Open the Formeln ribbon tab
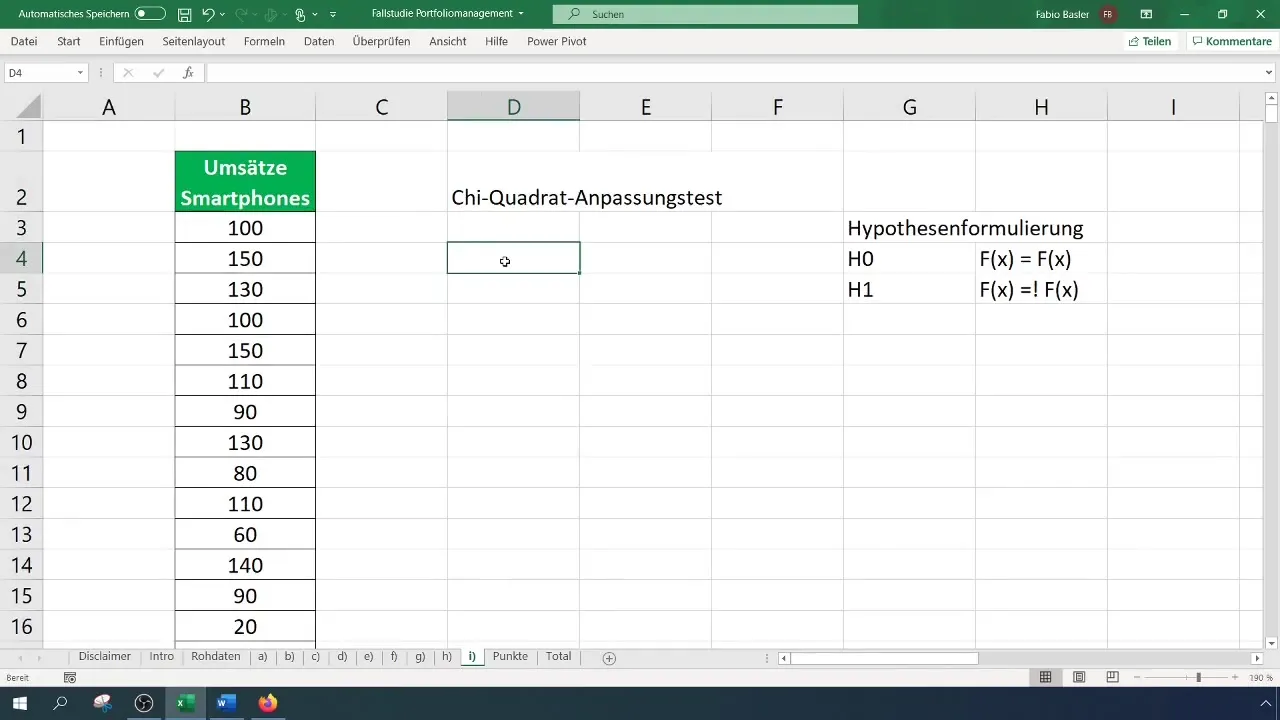Screen dimensions: 1280x720 (264, 42)
